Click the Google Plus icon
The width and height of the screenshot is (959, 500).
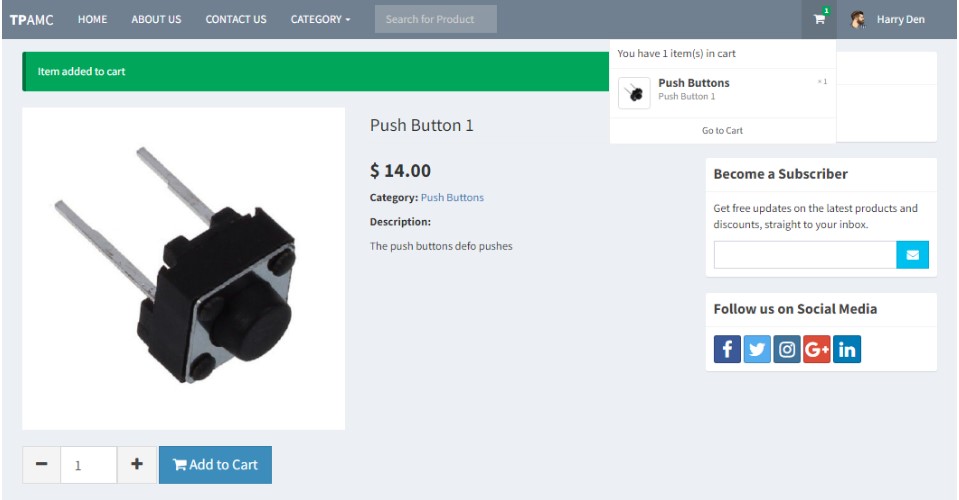816,349
